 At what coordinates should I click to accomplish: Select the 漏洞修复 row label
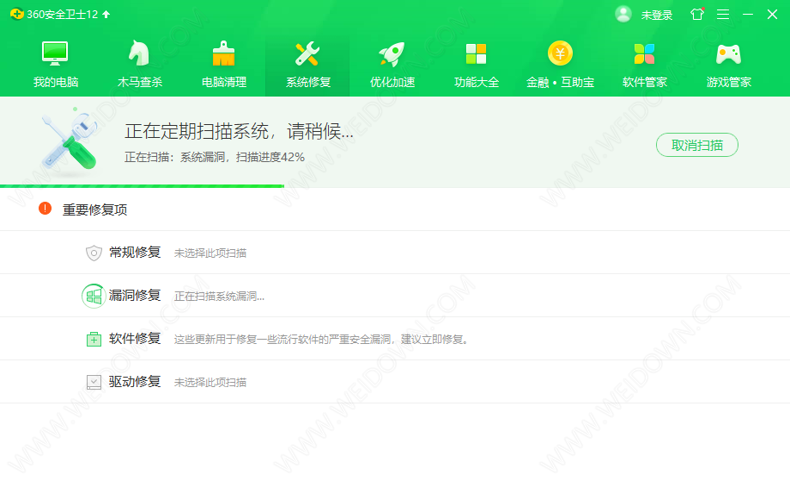pyautogui.click(x=135, y=295)
